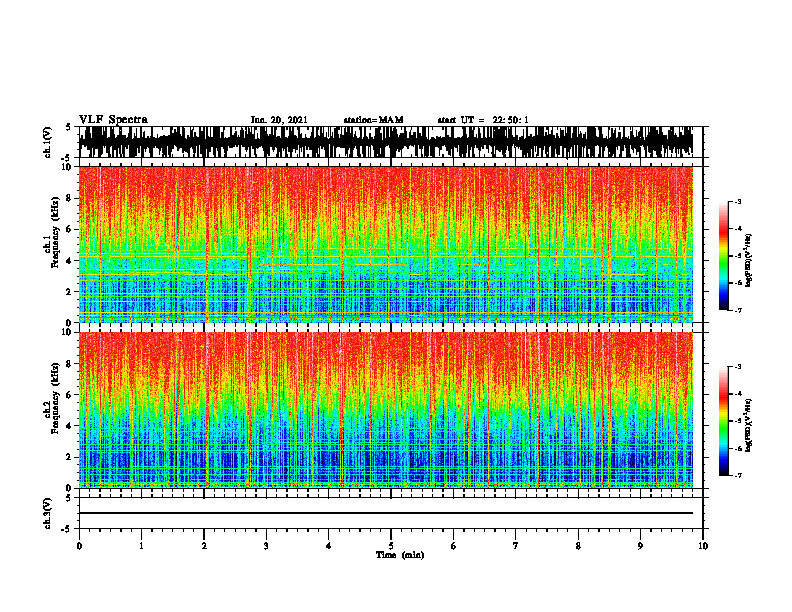Click inside the ch.2 spectrogram panel
The width and height of the screenshot is (792, 612).
[x=386, y=410]
